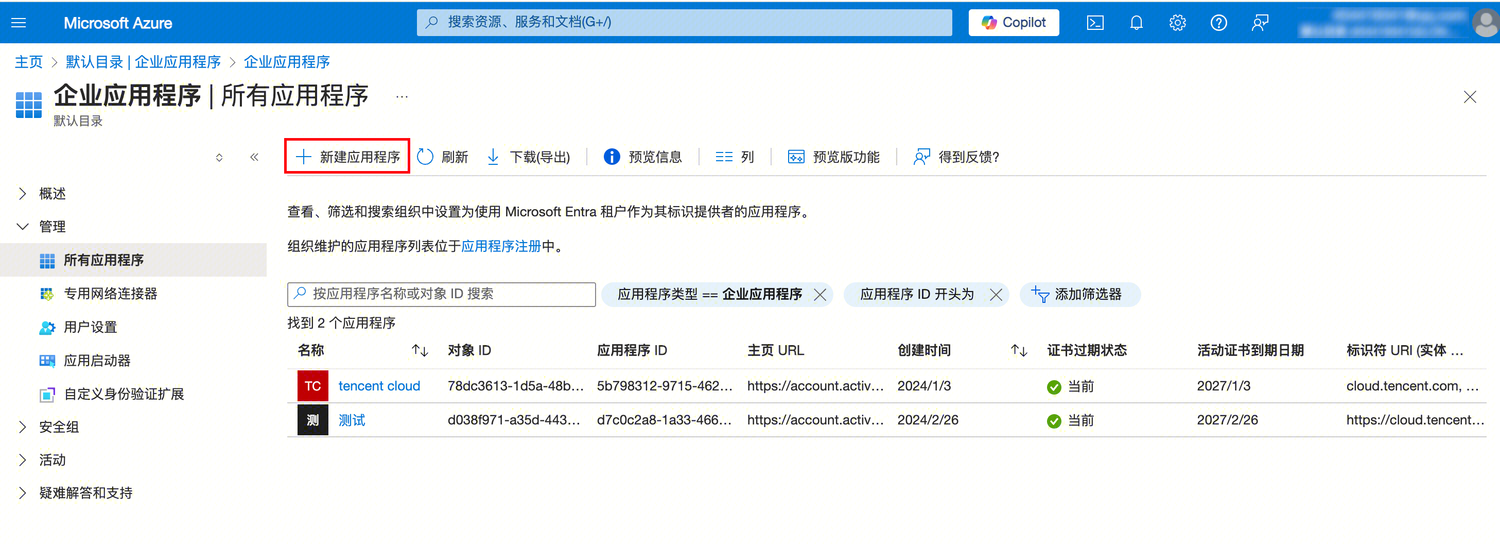Screen dimensions: 1500x545
Task: Sort by the 创建时间 column arrows
Action: point(1019,351)
